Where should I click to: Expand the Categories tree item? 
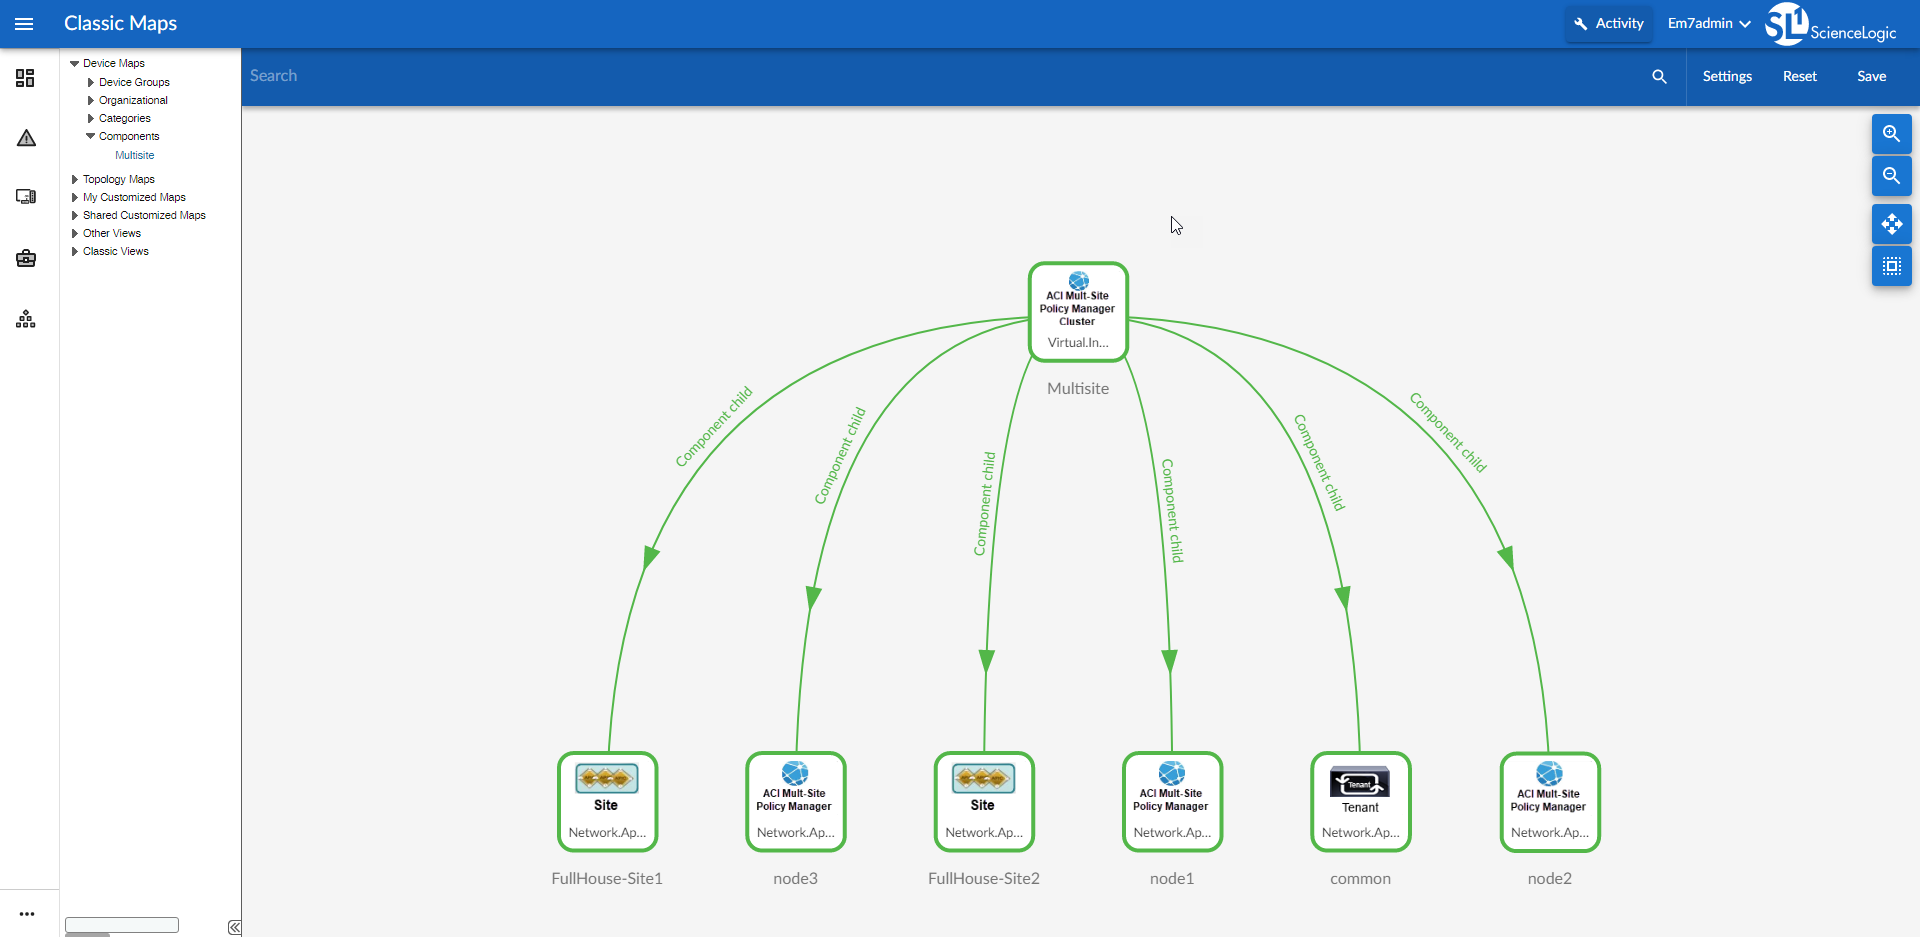click(x=91, y=118)
